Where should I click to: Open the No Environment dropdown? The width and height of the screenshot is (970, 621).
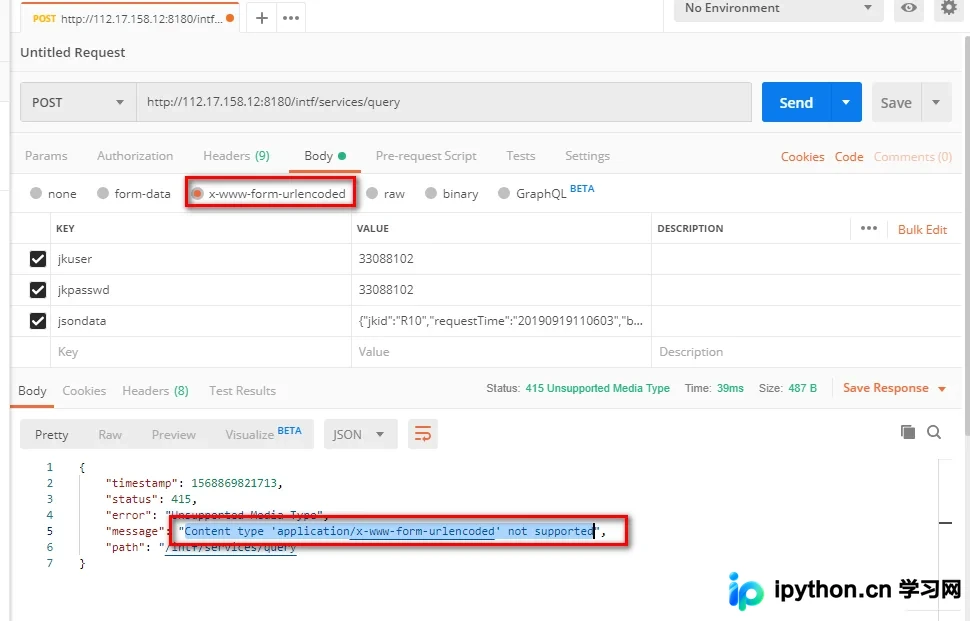pyautogui.click(x=778, y=8)
